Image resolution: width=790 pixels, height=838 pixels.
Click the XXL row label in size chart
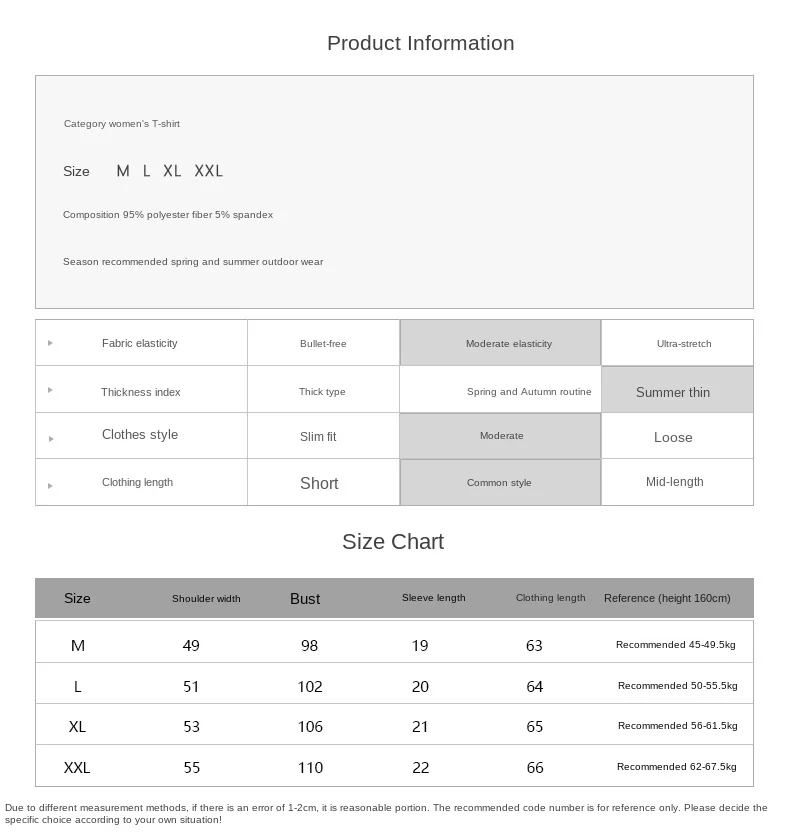pos(77,768)
